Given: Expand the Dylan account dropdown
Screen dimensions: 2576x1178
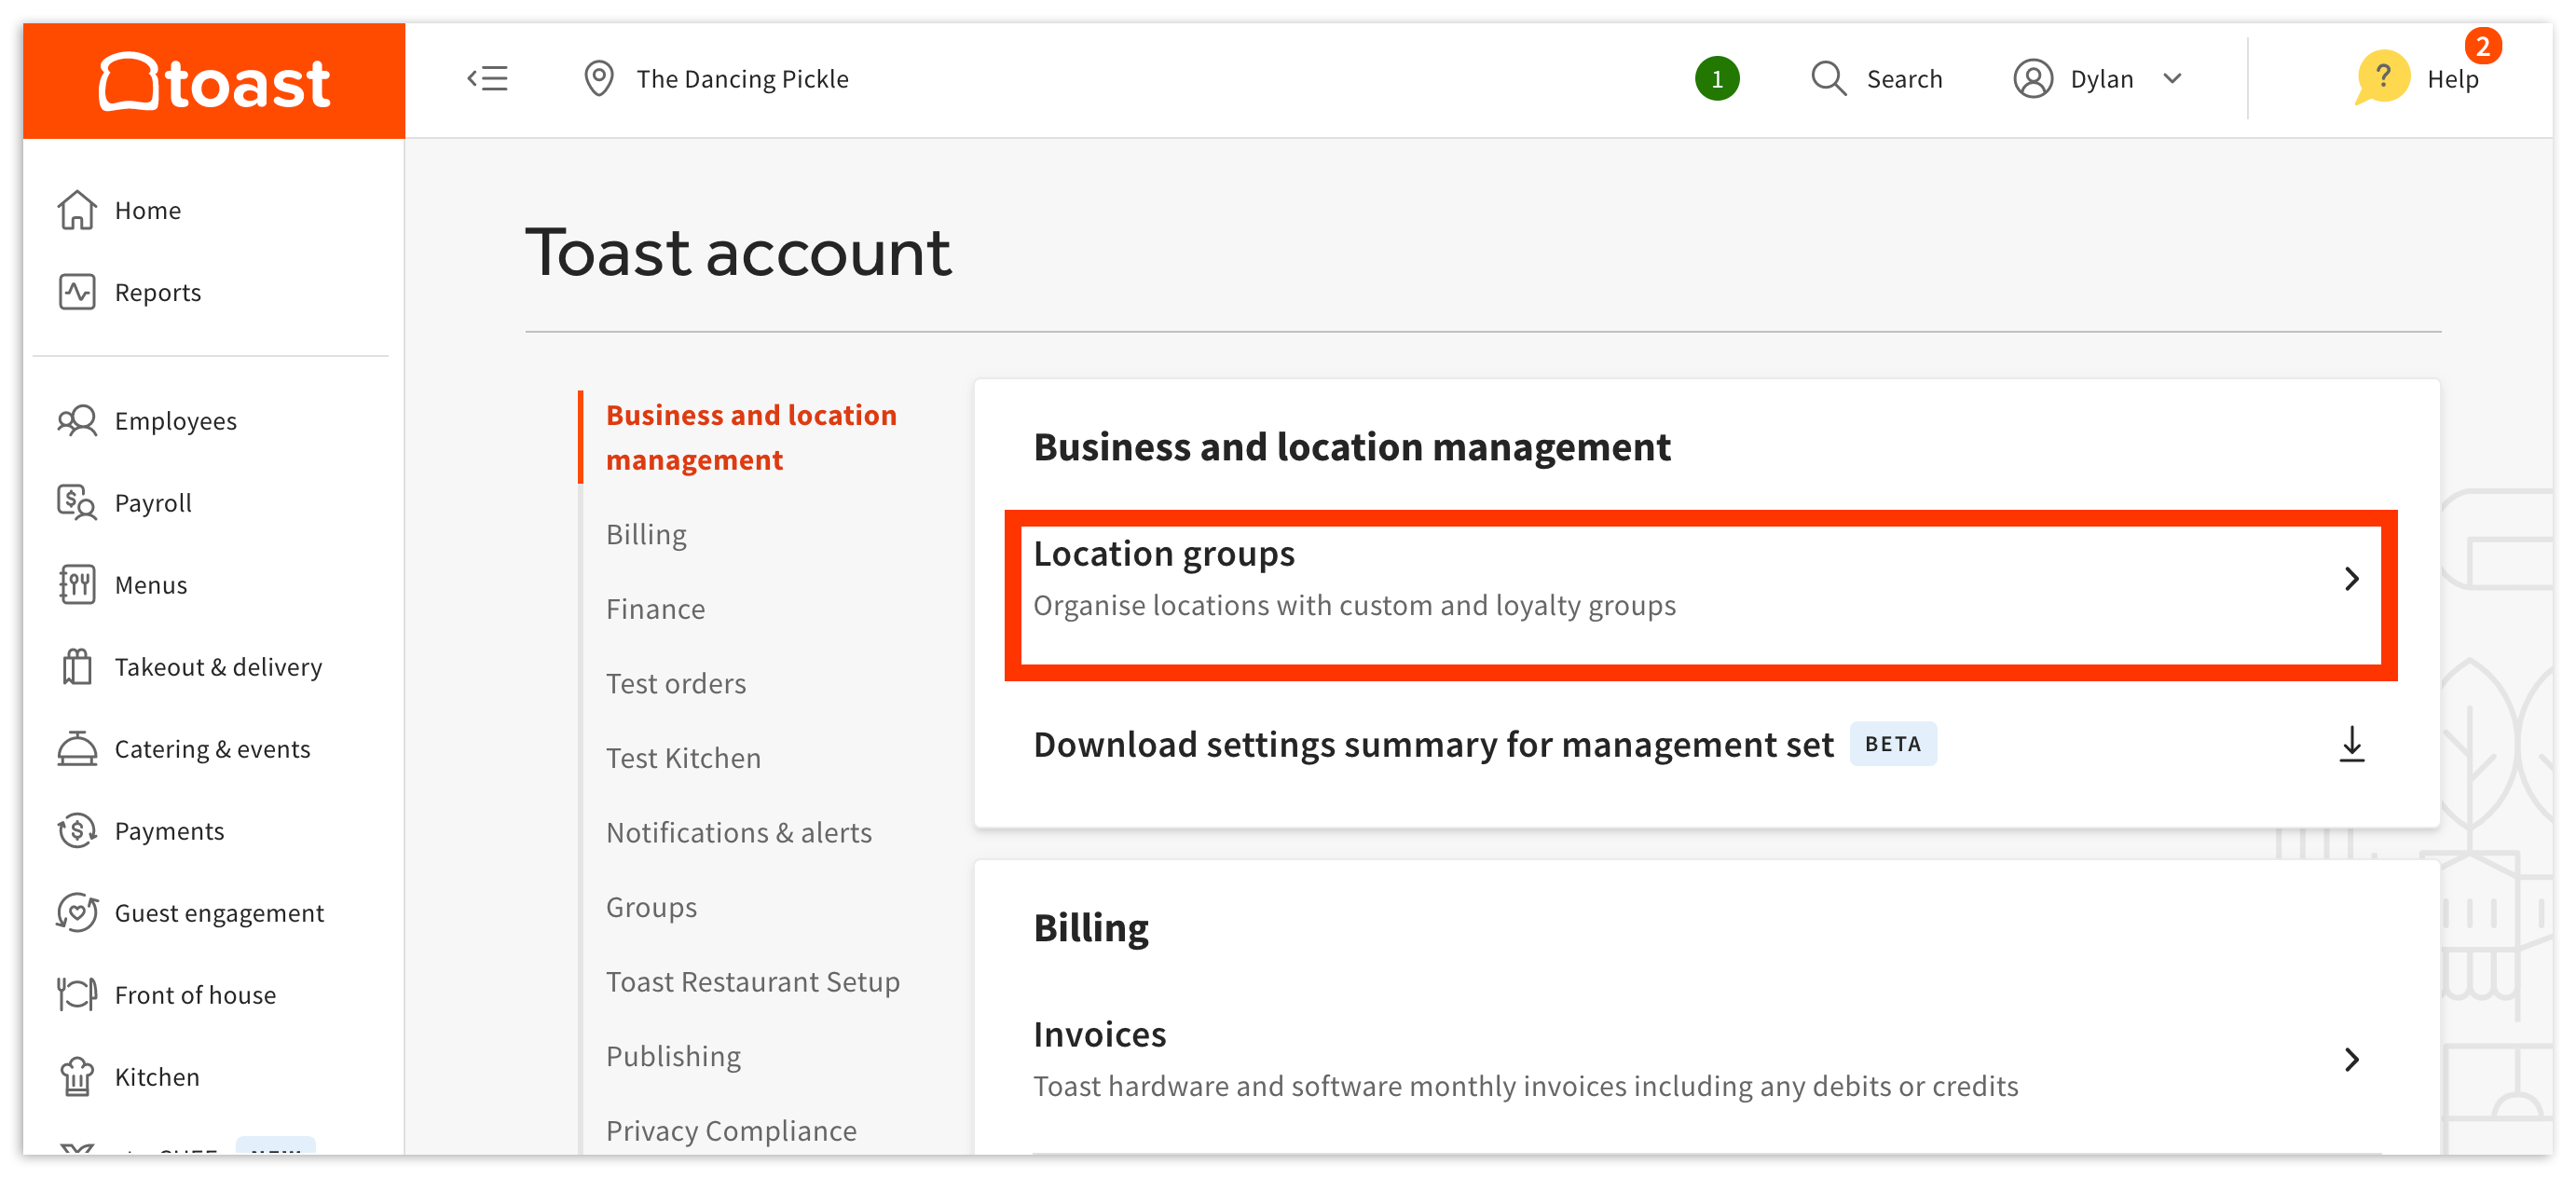Looking at the screenshot, I should [x=2172, y=78].
